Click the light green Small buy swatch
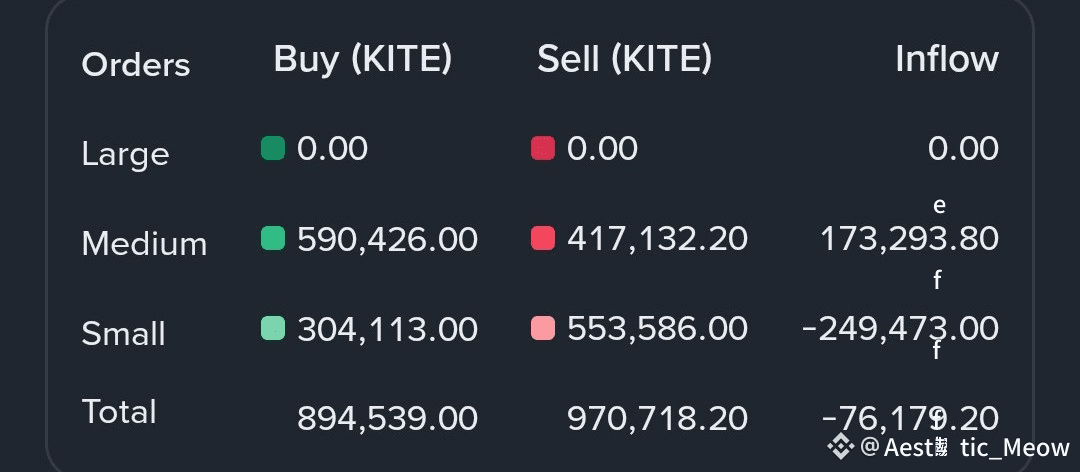The image size is (1080, 472). pyautogui.click(x=273, y=328)
